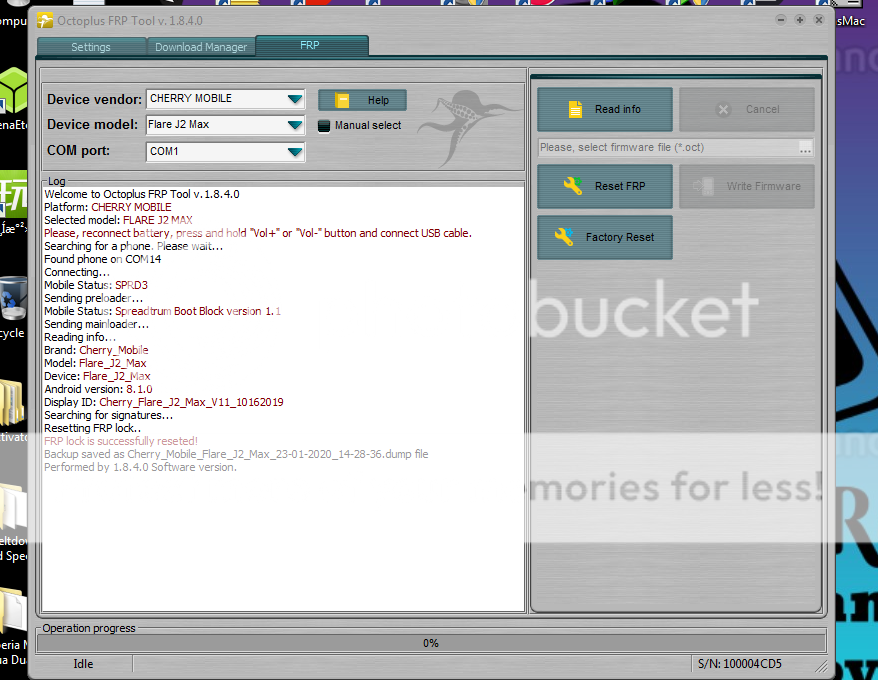This screenshot has width=878, height=680.
Task: Open the Recycle Bin desktop icon
Action: (12, 297)
